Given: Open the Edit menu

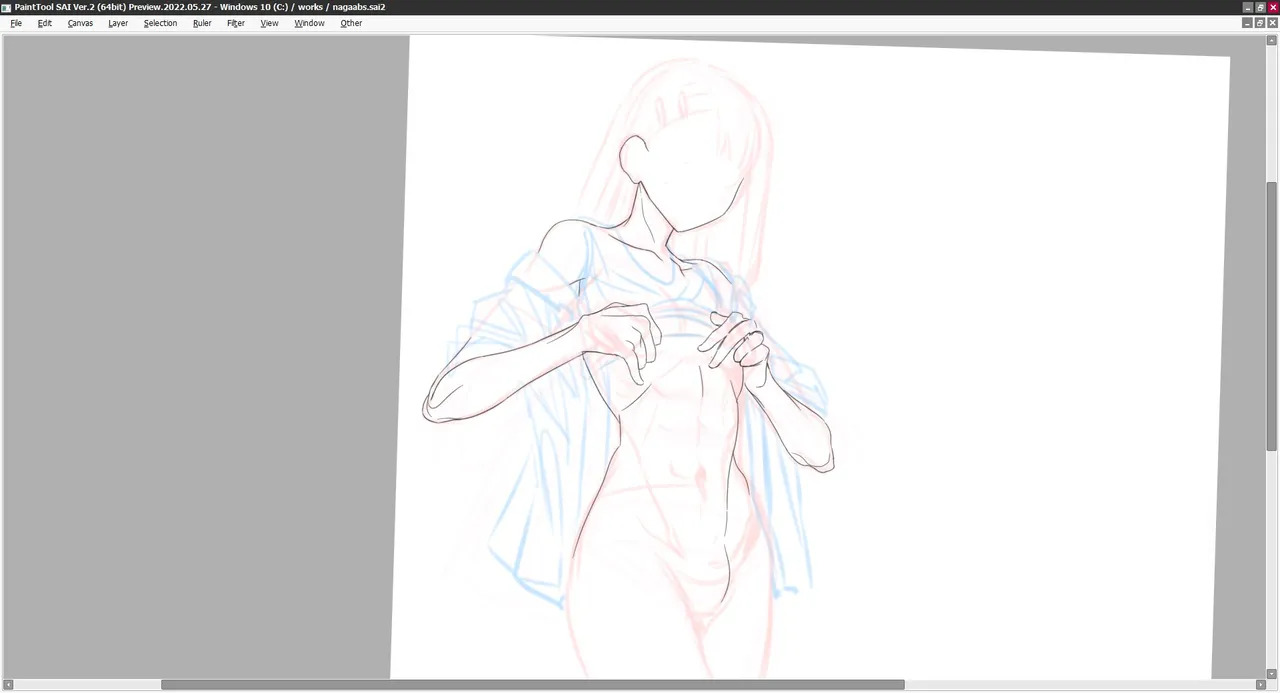Looking at the screenshot, I should click(x=45, y=23).
